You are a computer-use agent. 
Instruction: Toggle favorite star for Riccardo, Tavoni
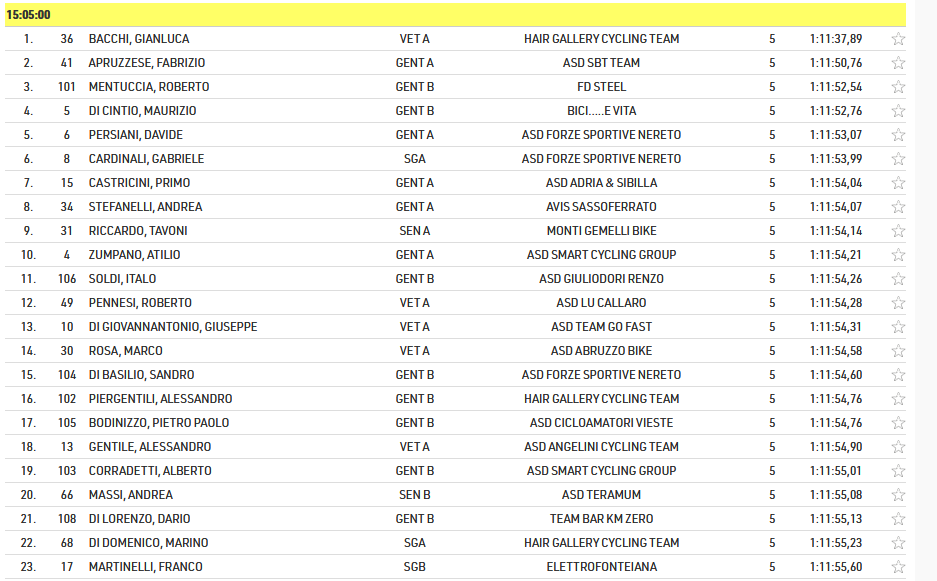pos(898,231)
